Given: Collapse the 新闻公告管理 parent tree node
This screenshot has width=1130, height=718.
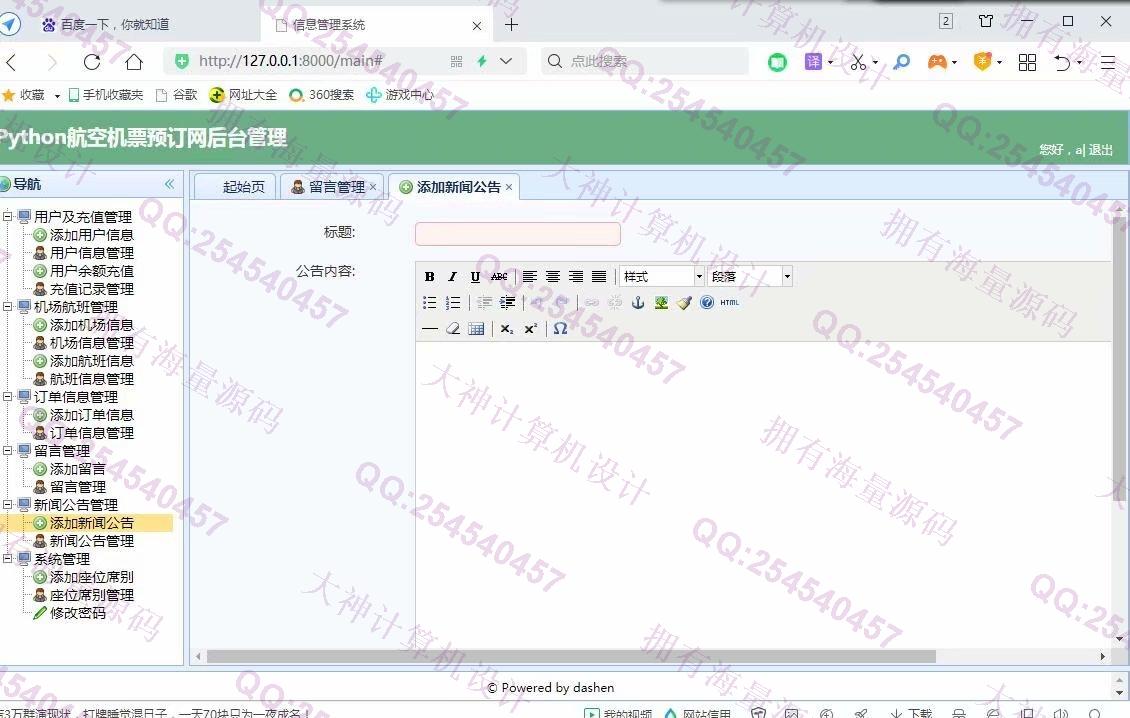Looking at the screenshot, I should coord(8,505).
